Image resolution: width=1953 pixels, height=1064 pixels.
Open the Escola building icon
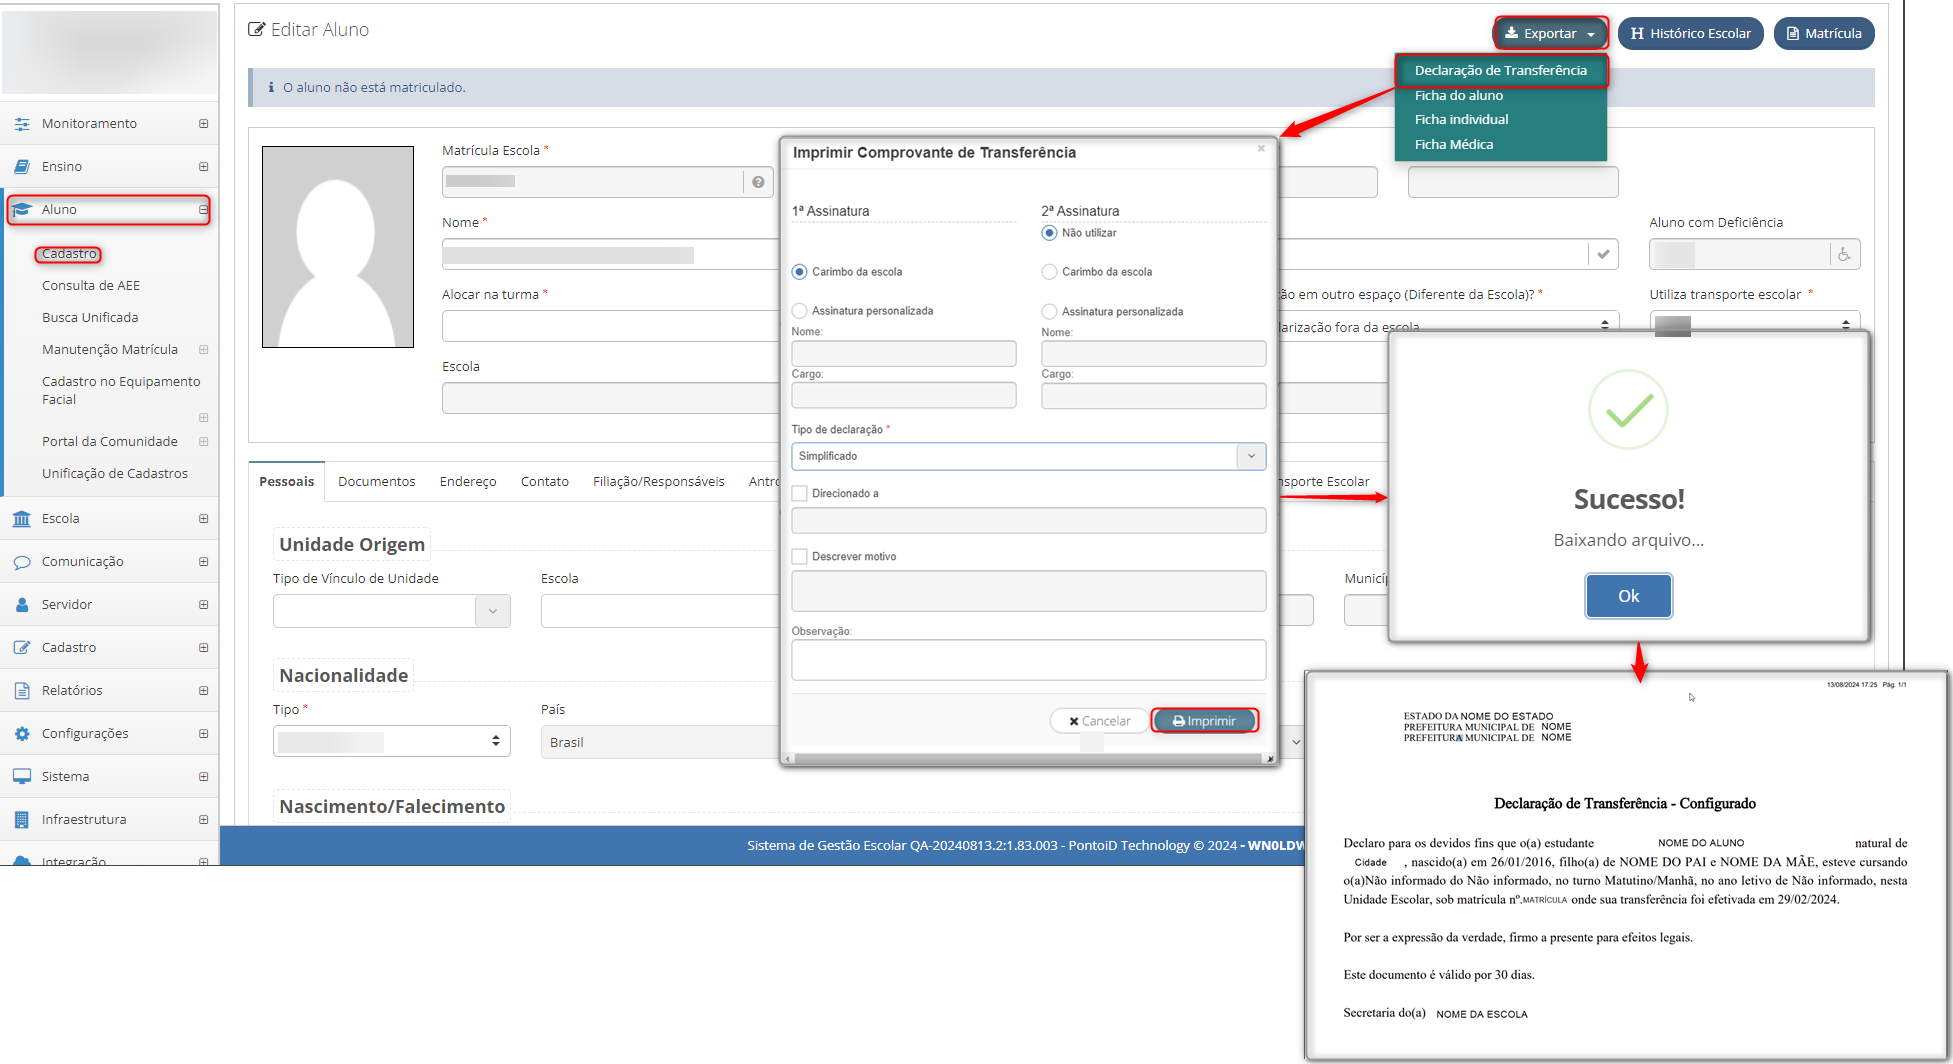[22, 519]
